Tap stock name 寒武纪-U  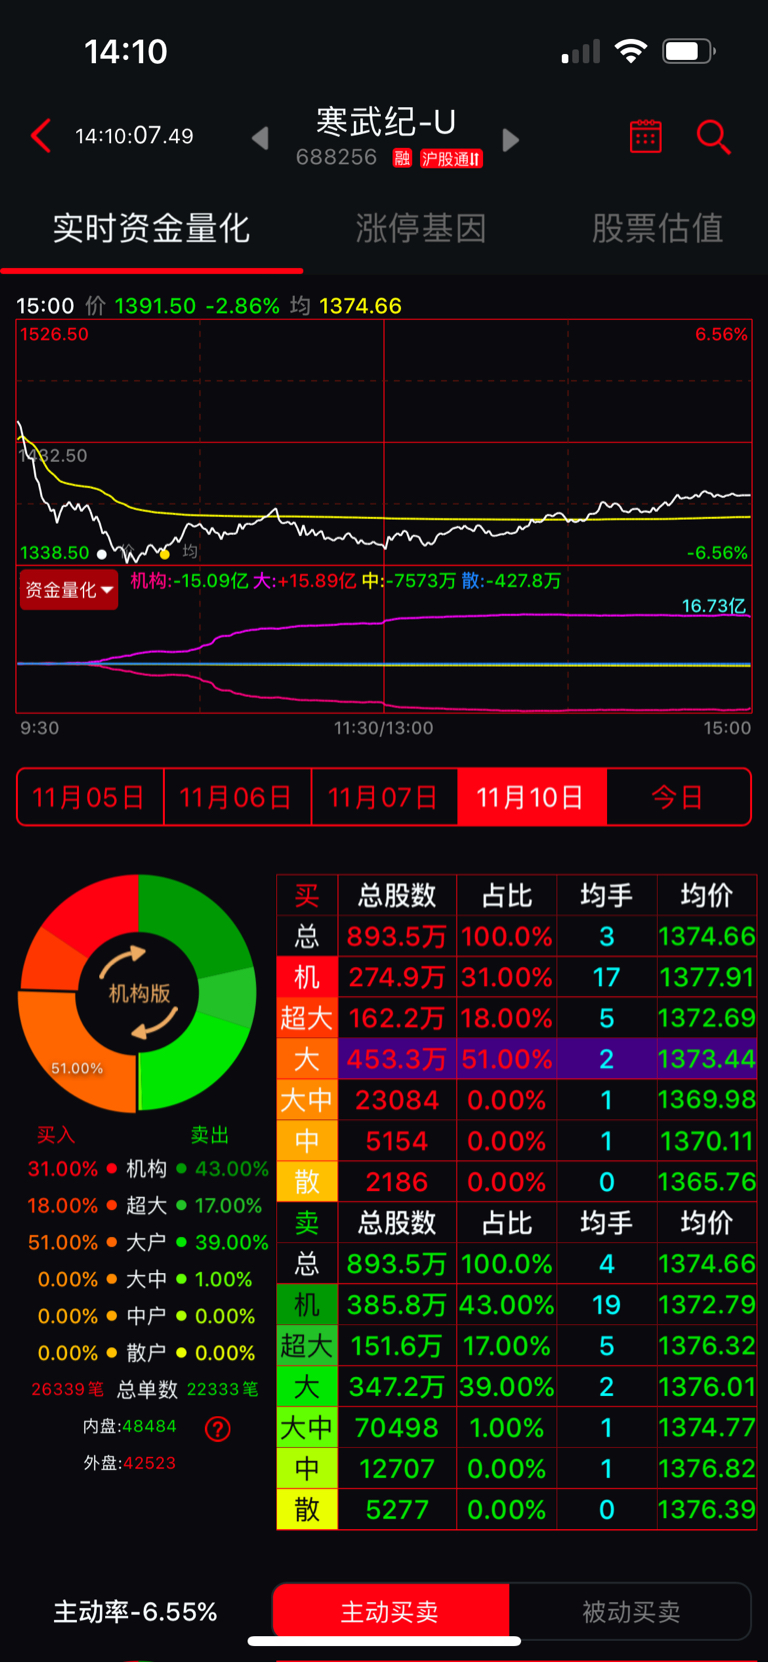(386, 122)
